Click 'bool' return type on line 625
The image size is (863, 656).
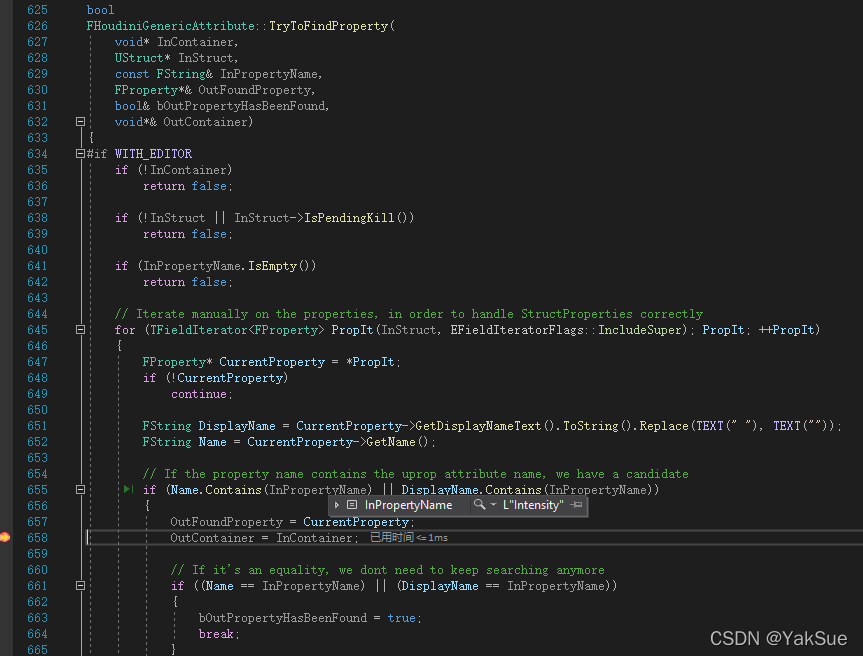(101, 10)
